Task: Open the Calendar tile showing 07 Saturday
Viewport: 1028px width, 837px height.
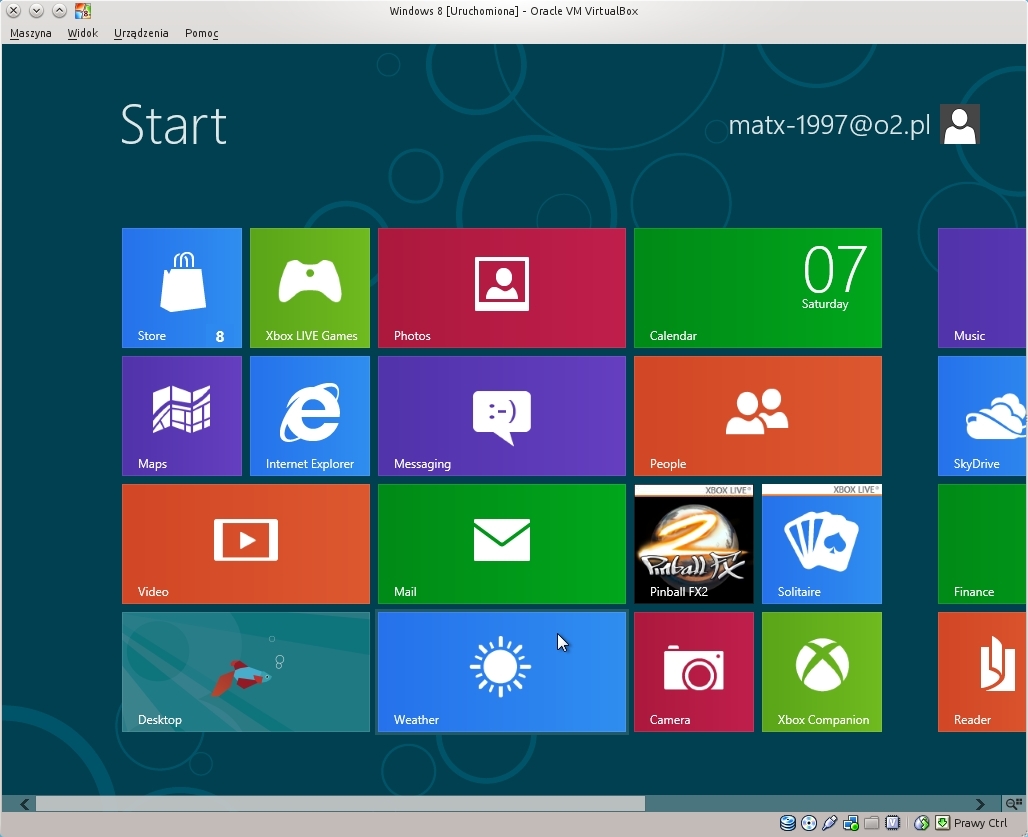Action: coord(758,288)
